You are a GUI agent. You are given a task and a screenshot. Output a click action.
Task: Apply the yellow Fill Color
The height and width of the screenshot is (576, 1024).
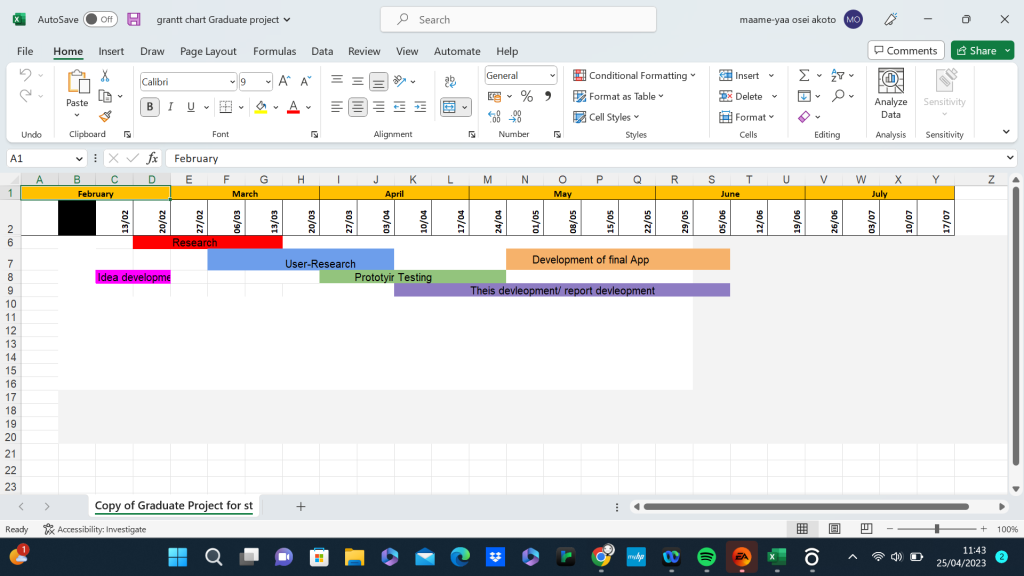coord(261,107)
